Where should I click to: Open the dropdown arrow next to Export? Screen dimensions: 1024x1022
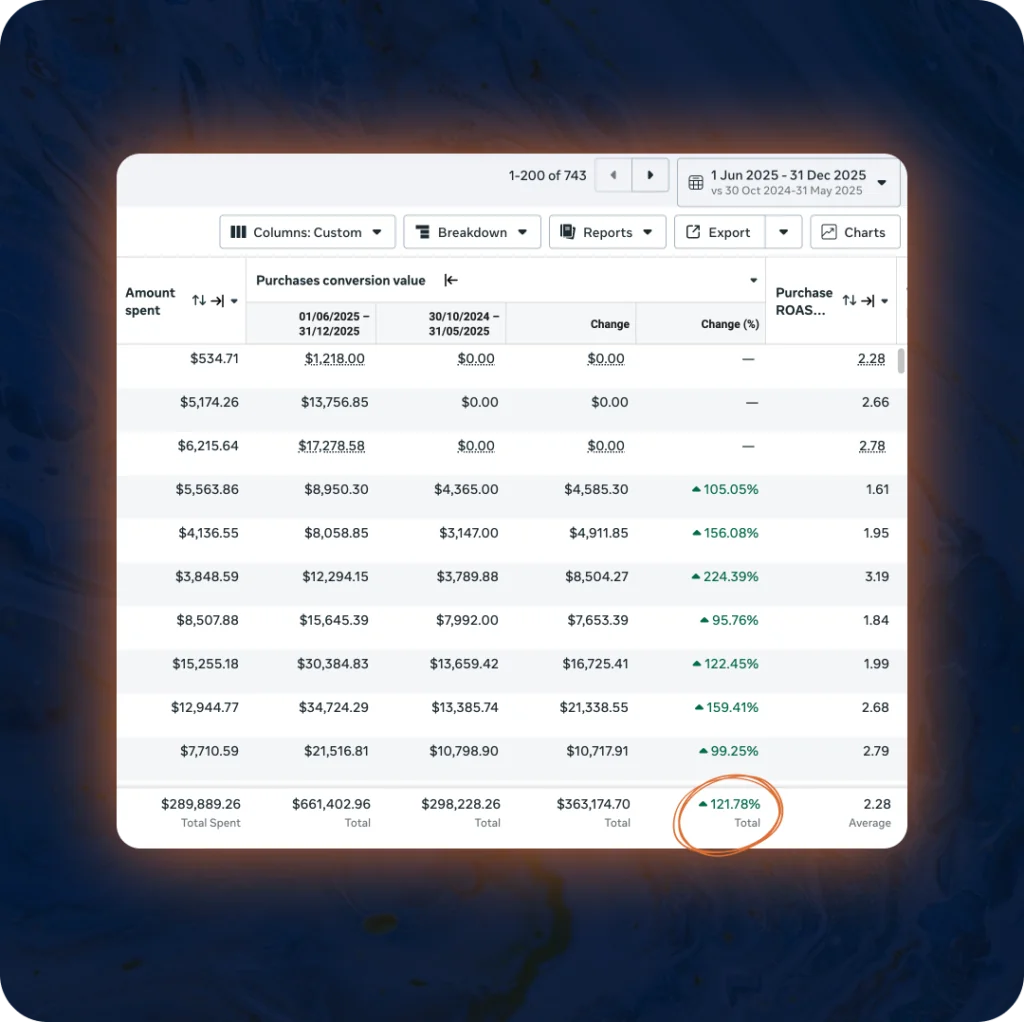coord(783,232)
